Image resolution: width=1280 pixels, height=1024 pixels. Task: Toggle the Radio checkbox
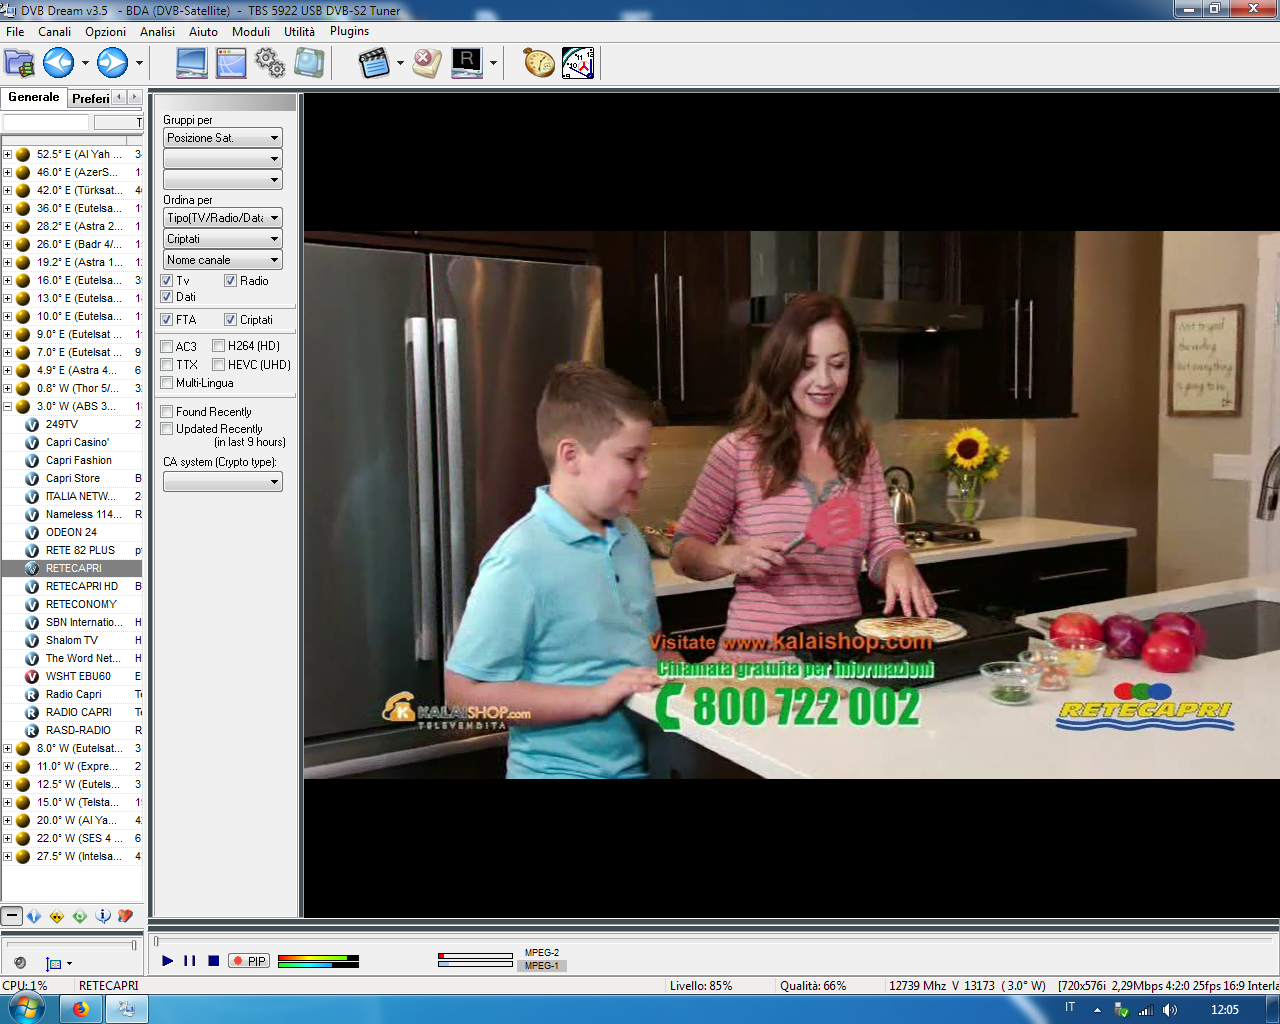pos(230,281)
